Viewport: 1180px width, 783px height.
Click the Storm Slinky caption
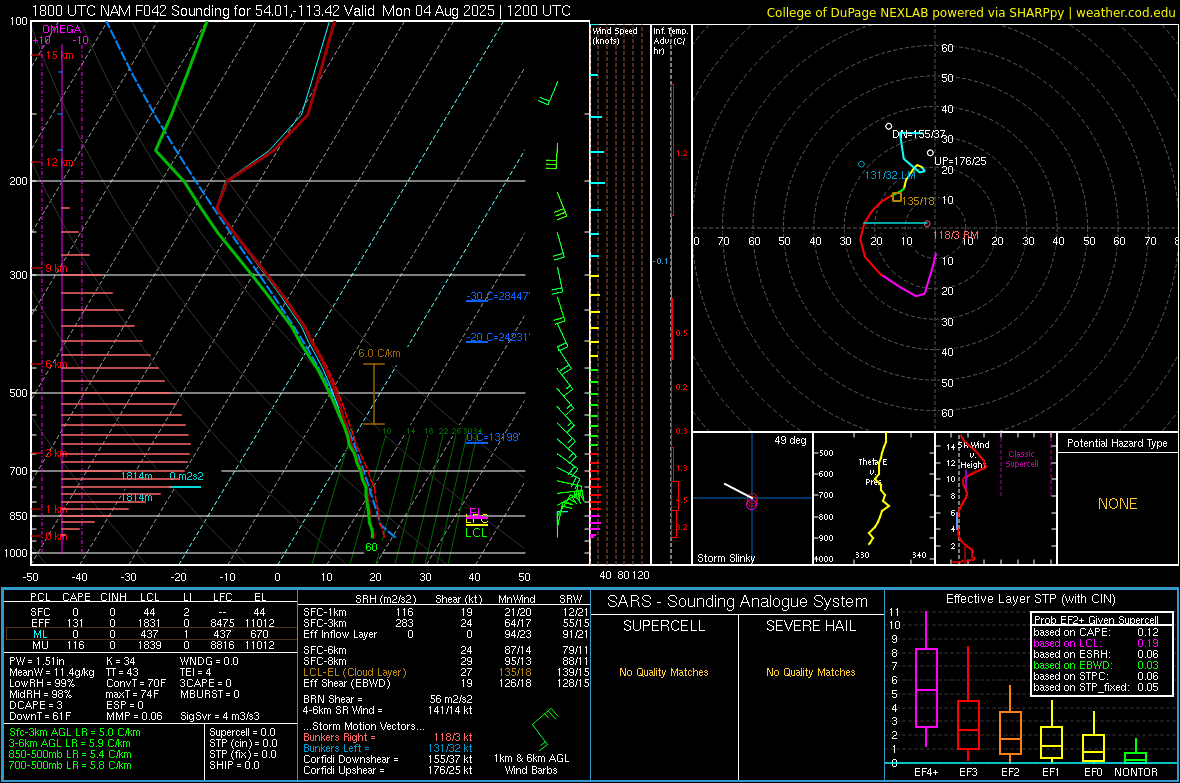725,558
